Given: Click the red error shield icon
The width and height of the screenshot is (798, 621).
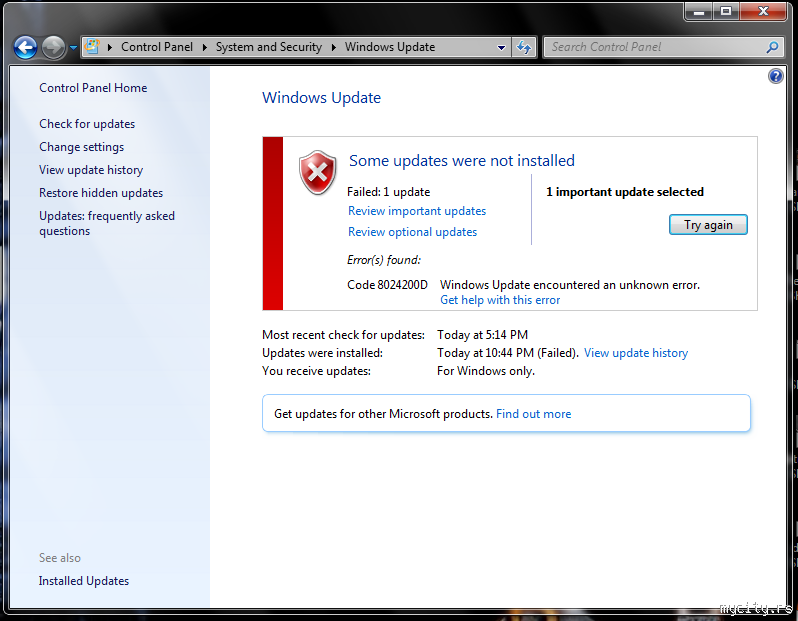Looking at the screenshot, I should 318,173.
